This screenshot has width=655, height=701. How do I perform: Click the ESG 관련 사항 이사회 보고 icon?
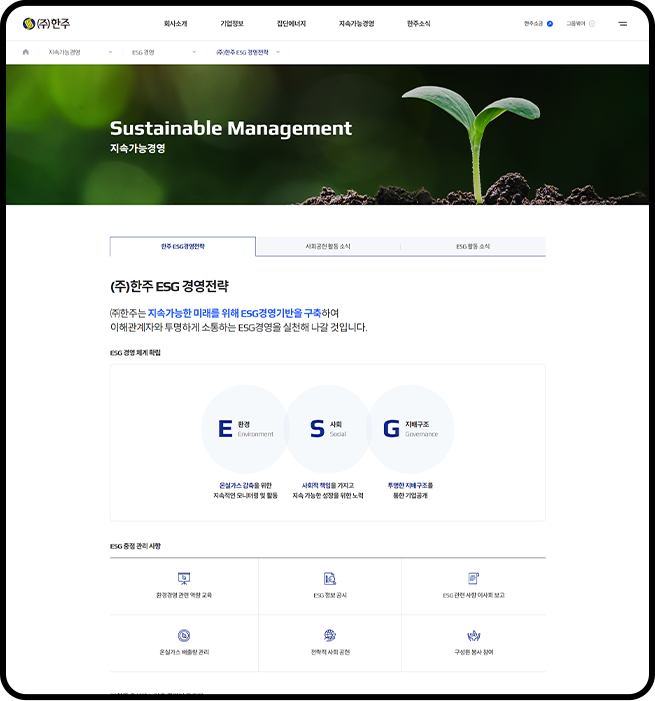(473, 578)
